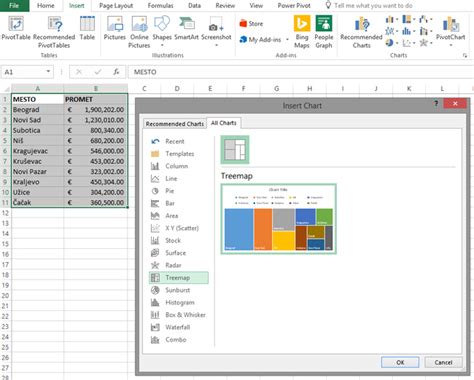Image resolution: width=474 pixels, height=380 pixels.
Task: Open Online Pictures
Action: coord(139,32)
